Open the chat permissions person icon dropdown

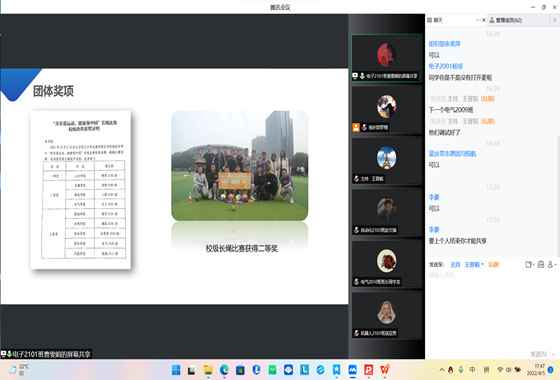pyautogui.click(x=552, y=264)
